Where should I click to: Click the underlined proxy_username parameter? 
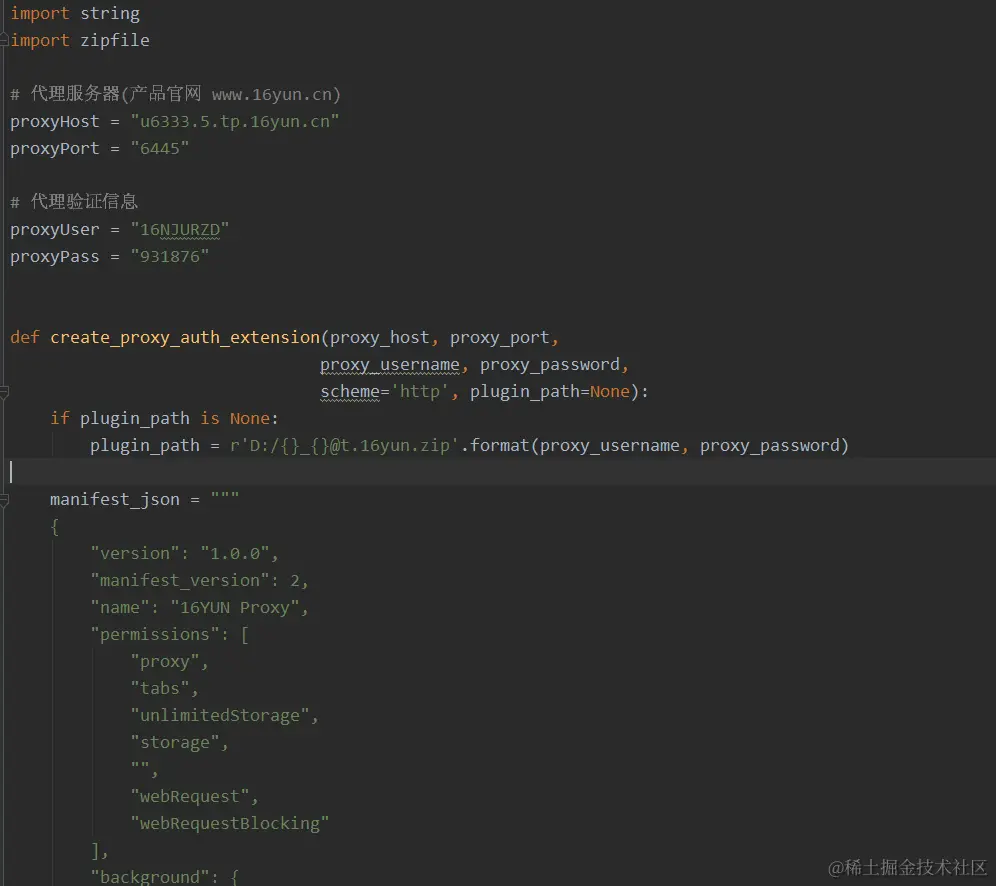click(x=389, y=365)
